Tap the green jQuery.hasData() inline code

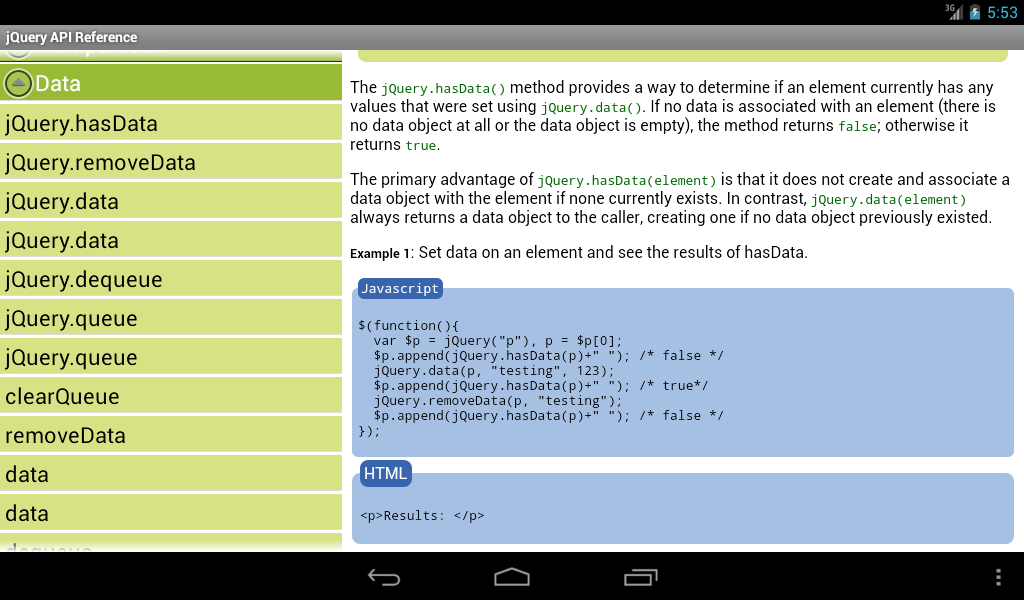point(443,89)
